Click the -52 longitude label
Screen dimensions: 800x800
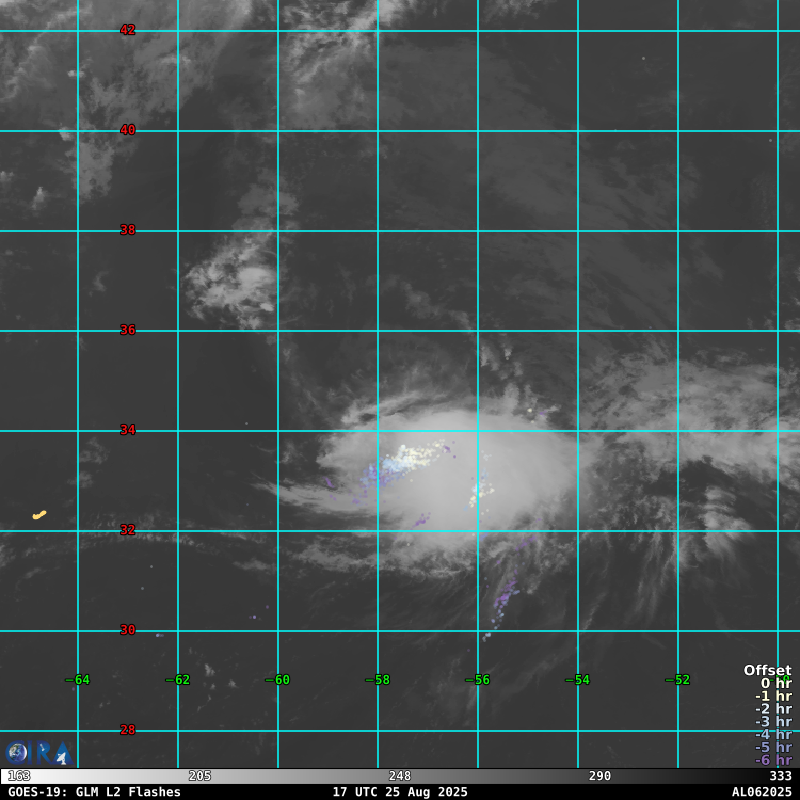pos(677,680)
